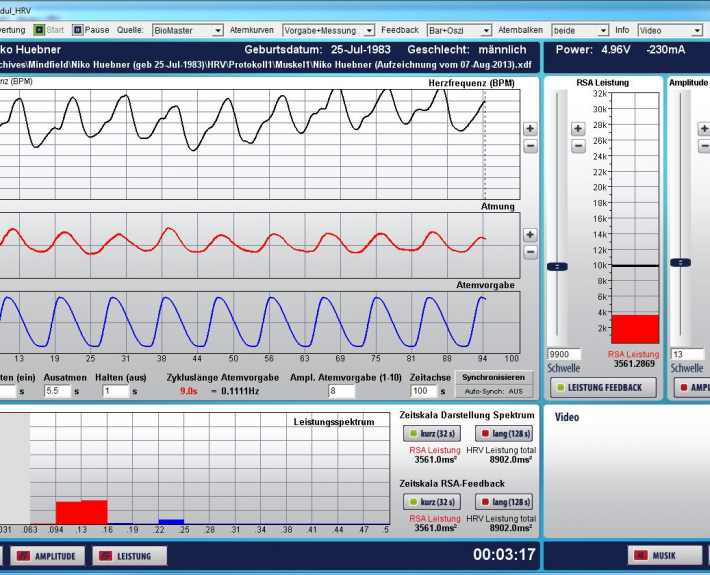Click the Start recording button
The width and height of the screenshot is (710, 575).
pos(49,30)
